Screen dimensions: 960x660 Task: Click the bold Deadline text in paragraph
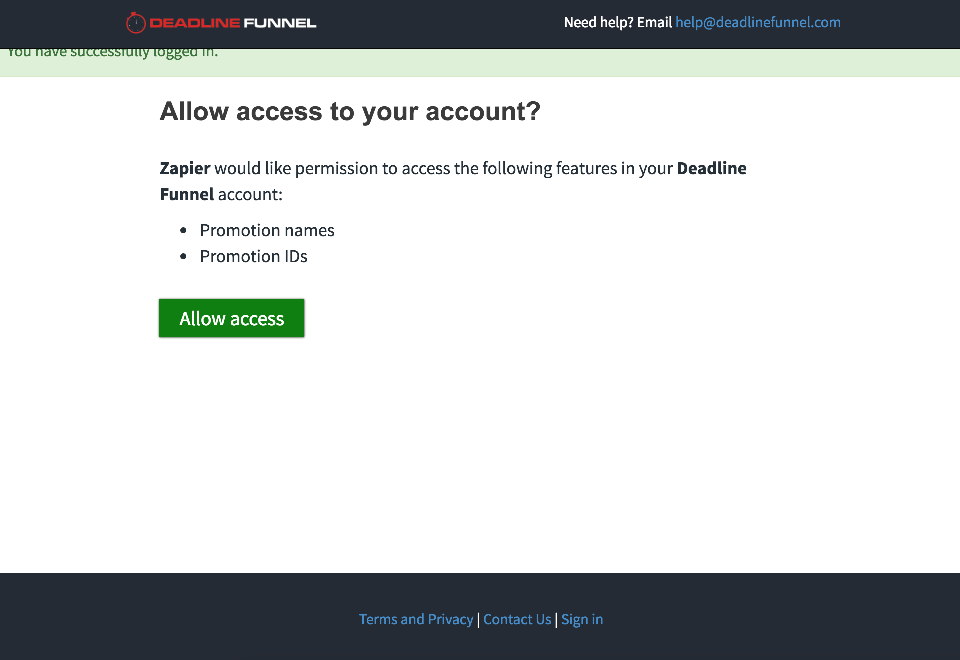click(711, 168)
